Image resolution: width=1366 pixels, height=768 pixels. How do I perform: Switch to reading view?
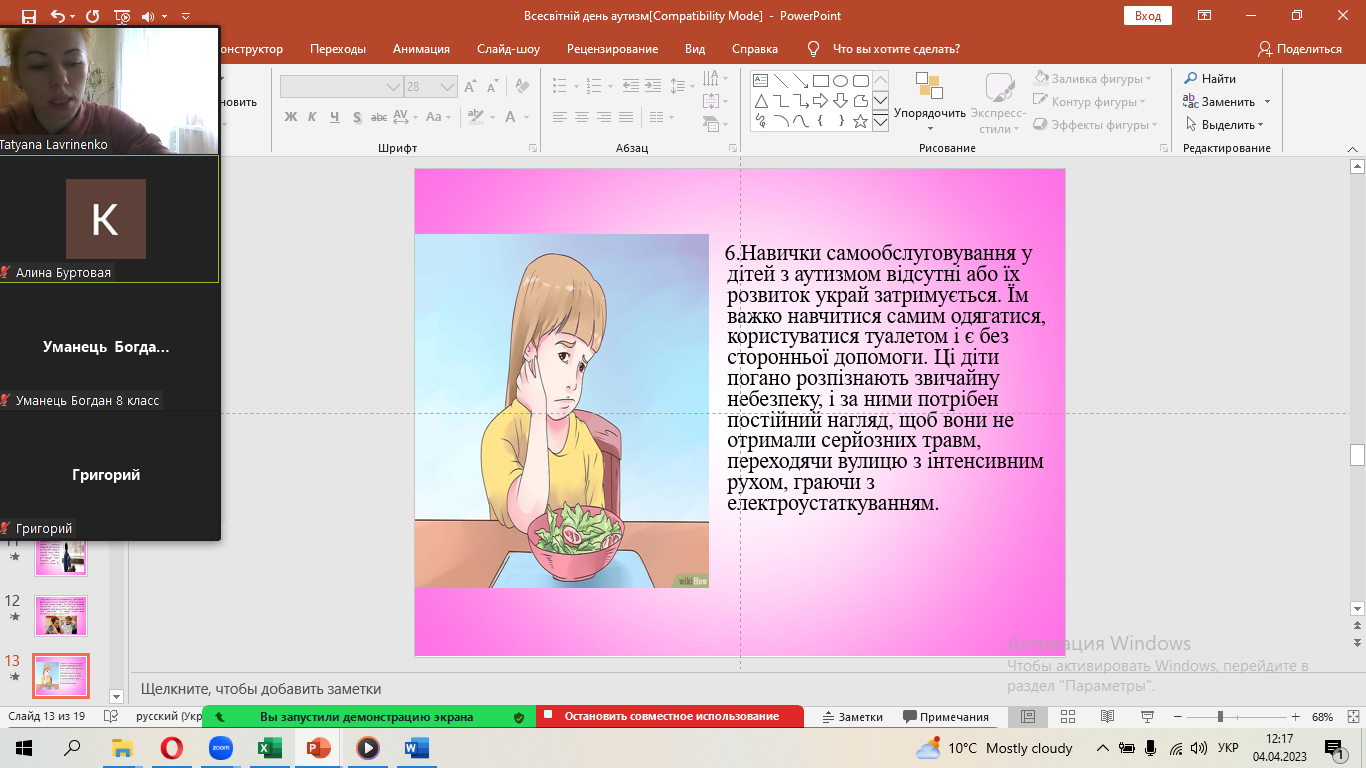coord(1107,717)
